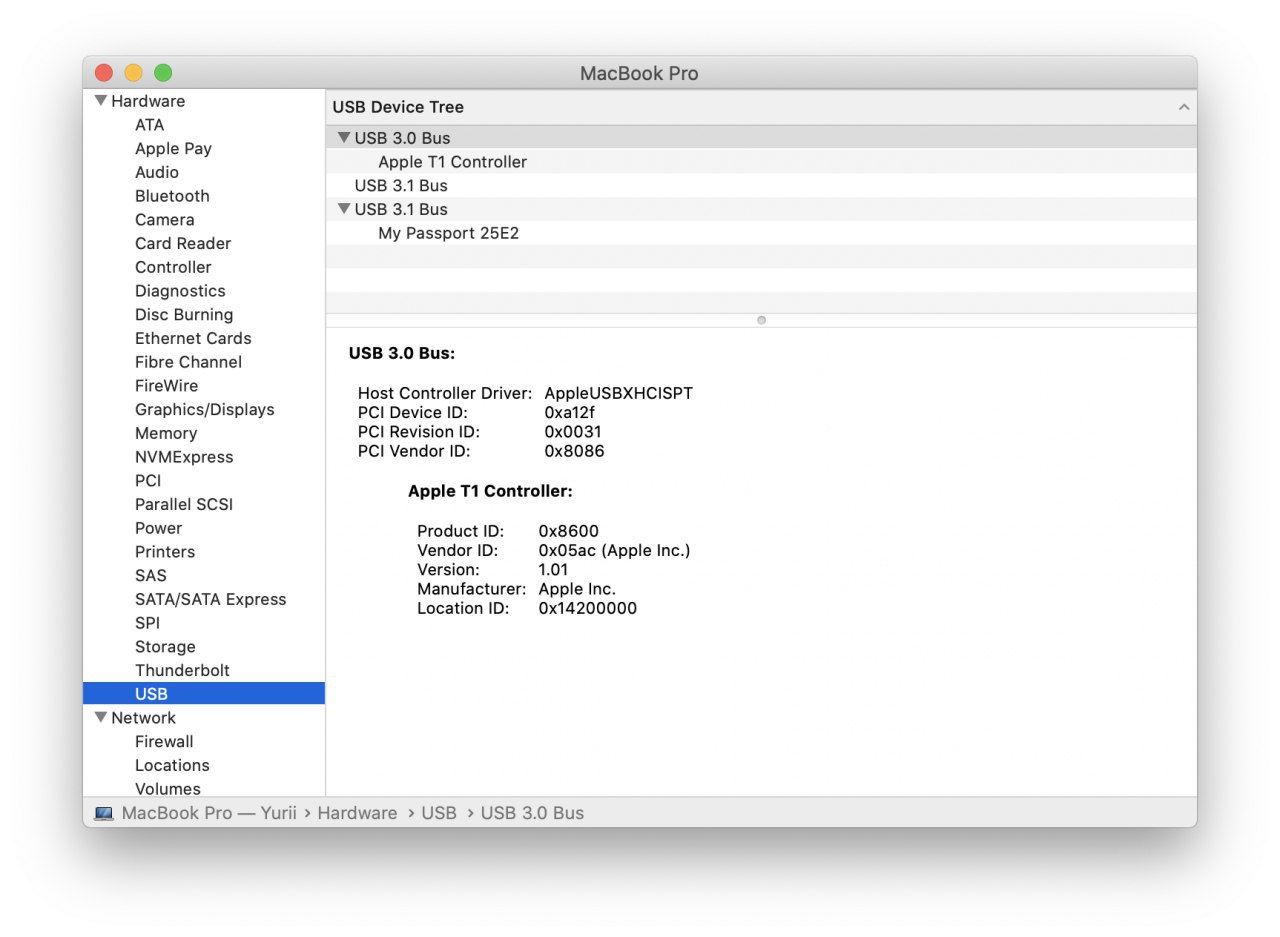Select the highlighted USB sidebar item
This screenshot has height=937, width=1280.
tap(204, 694)
